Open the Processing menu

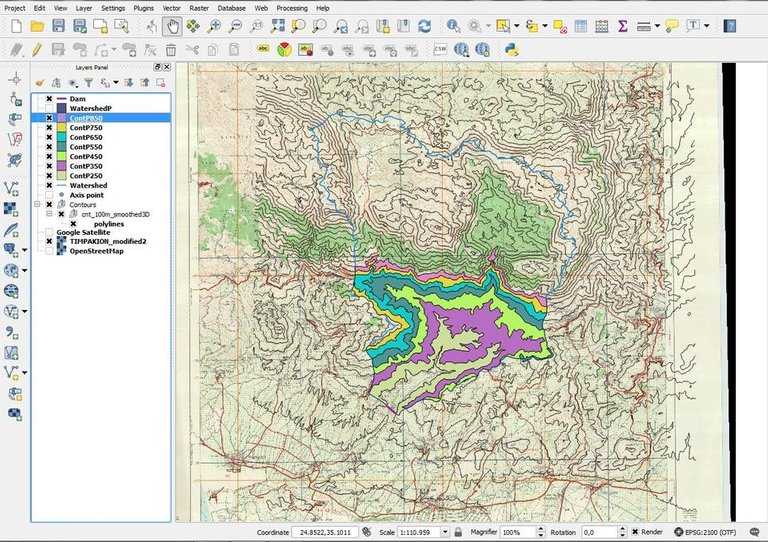[292, 7]
